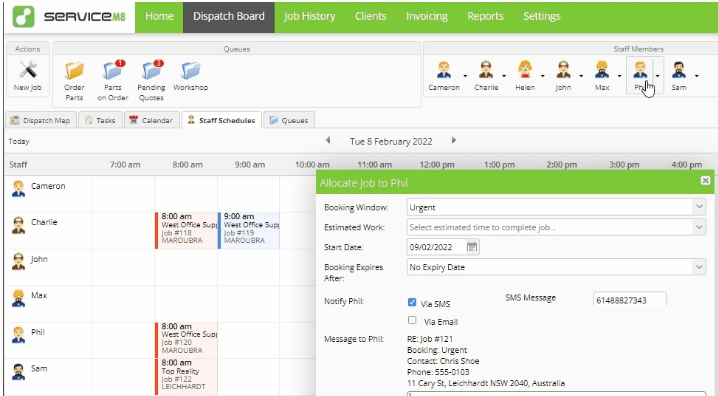Jump to Today in the schedule

coord(19,141)
